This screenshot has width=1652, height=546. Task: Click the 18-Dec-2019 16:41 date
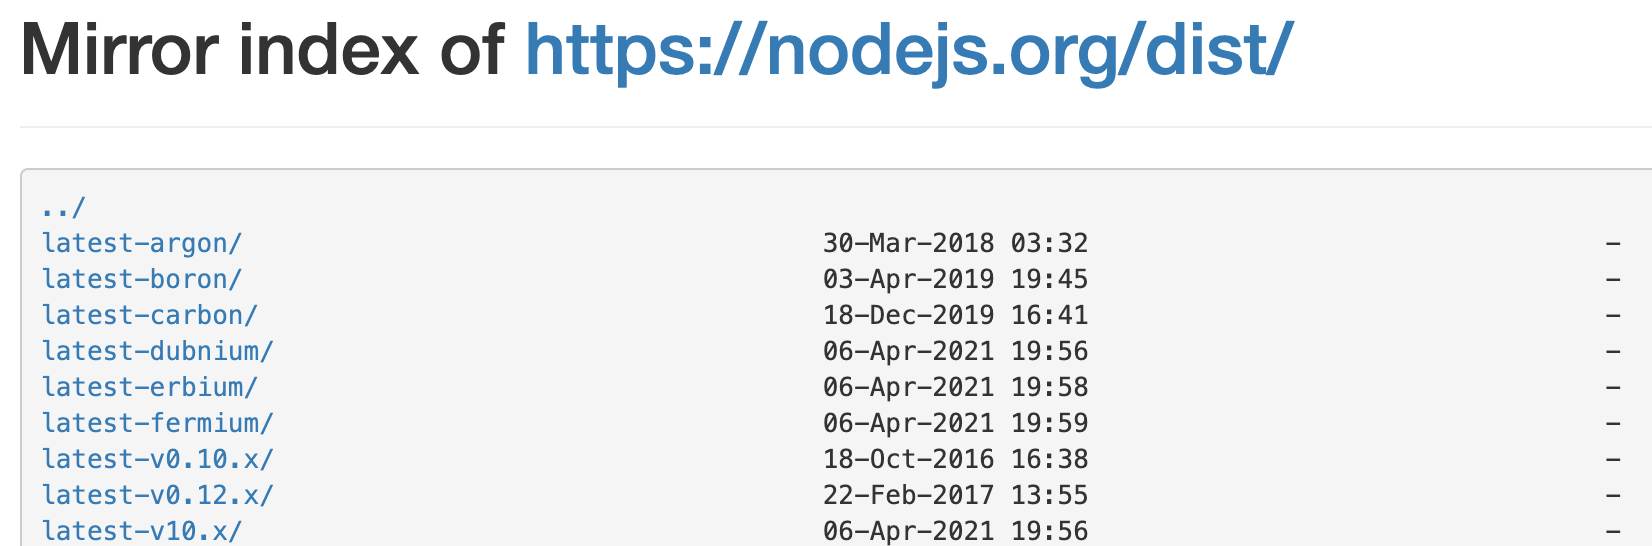pos(955,315)
